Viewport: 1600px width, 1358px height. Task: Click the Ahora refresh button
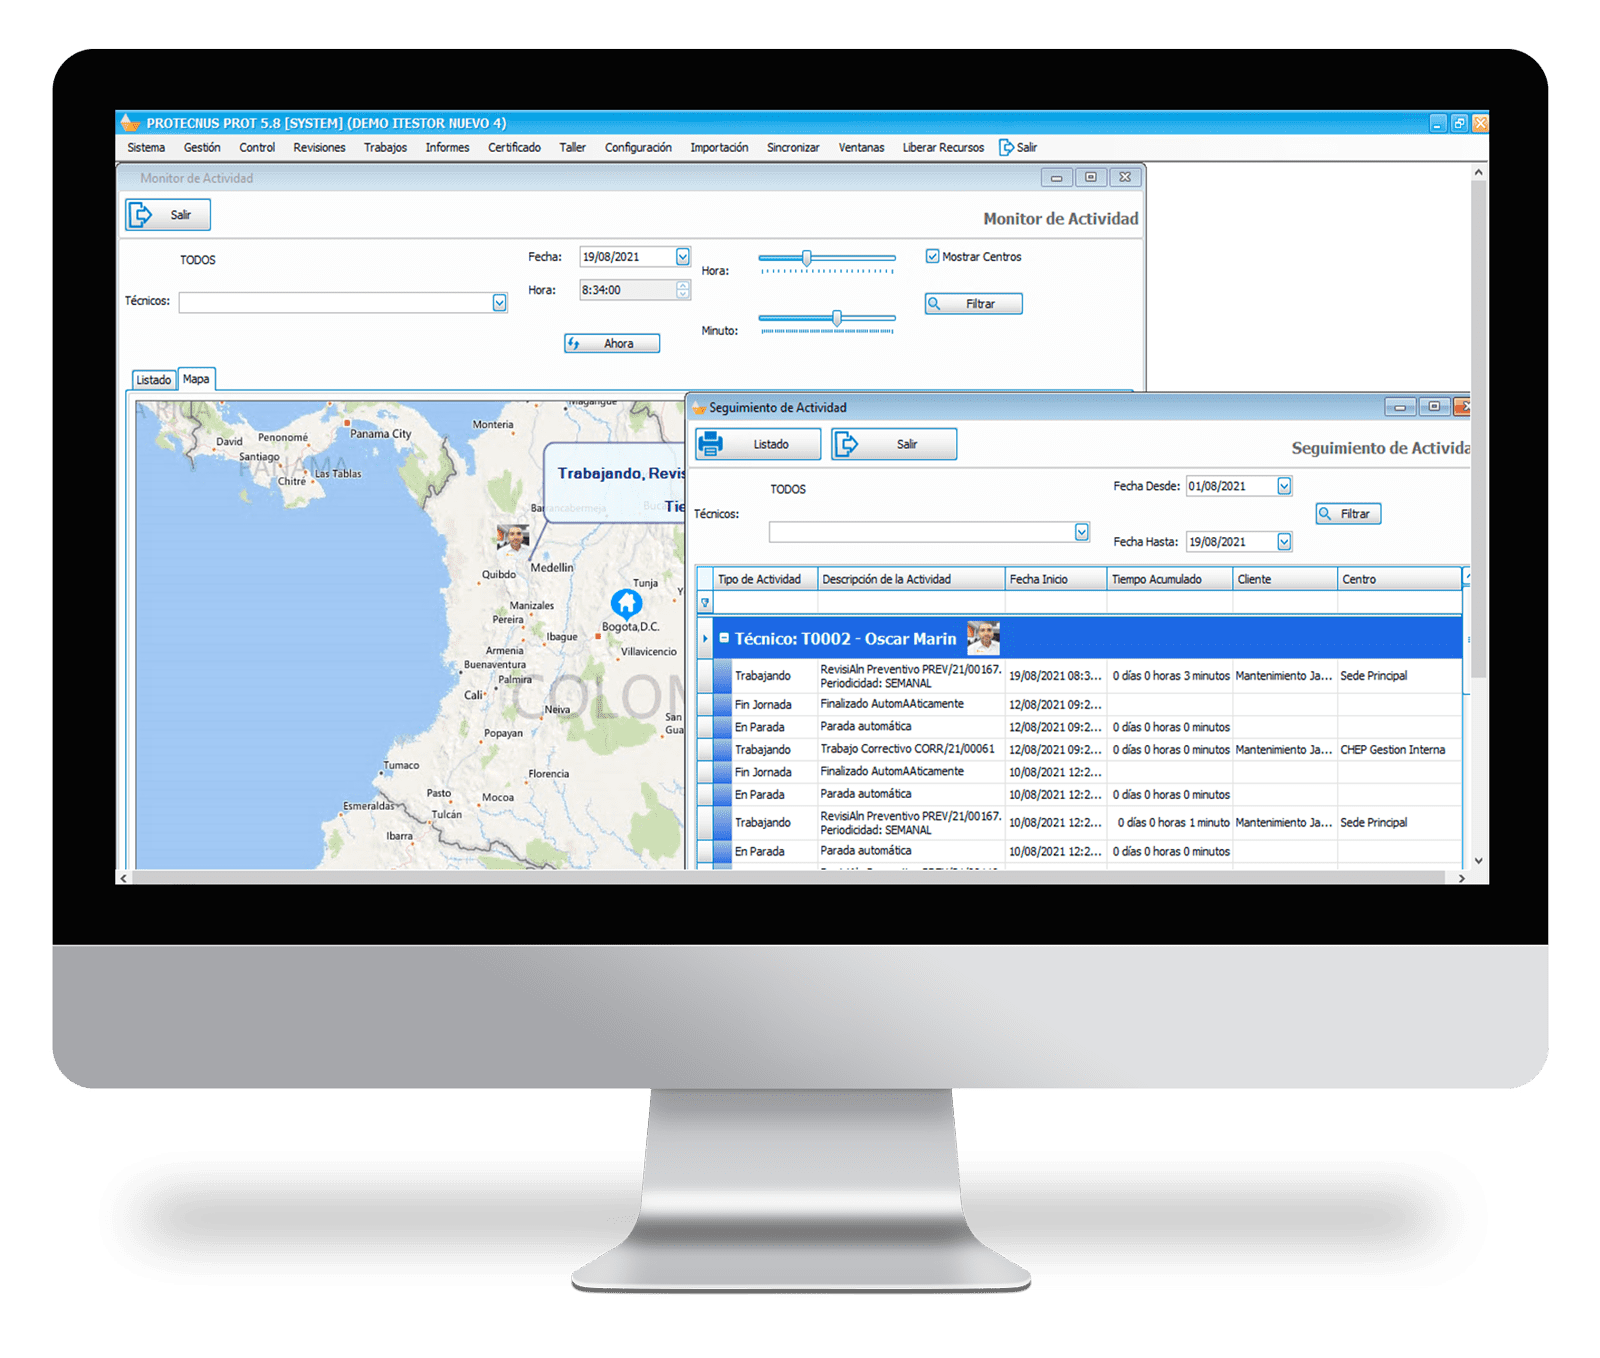pyautogui.click(x=612, y=343)
